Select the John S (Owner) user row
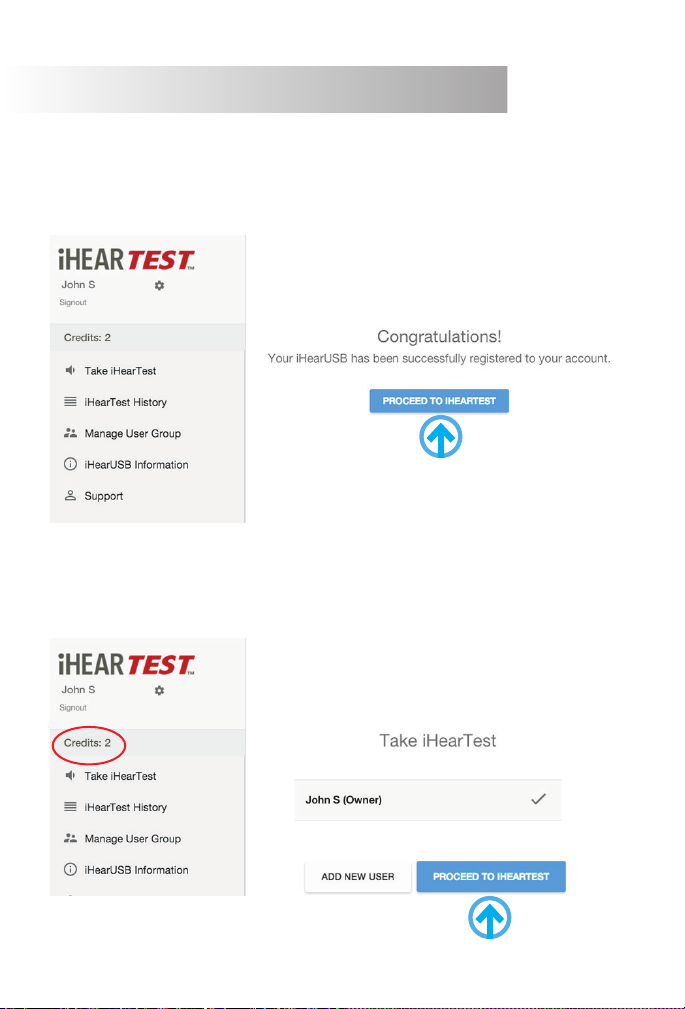Screen dimensions: 685x1009 427,800
